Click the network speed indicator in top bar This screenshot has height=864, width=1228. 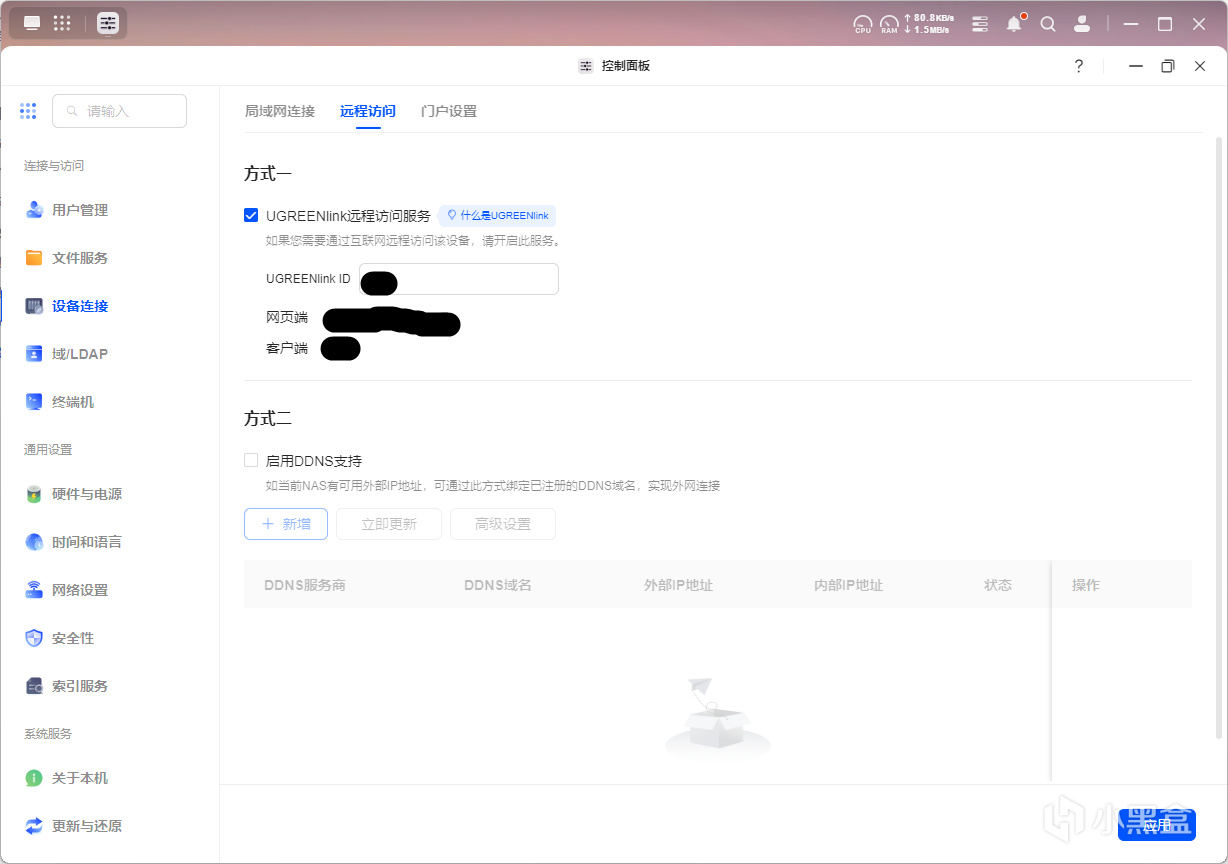[x=929, y=24]
